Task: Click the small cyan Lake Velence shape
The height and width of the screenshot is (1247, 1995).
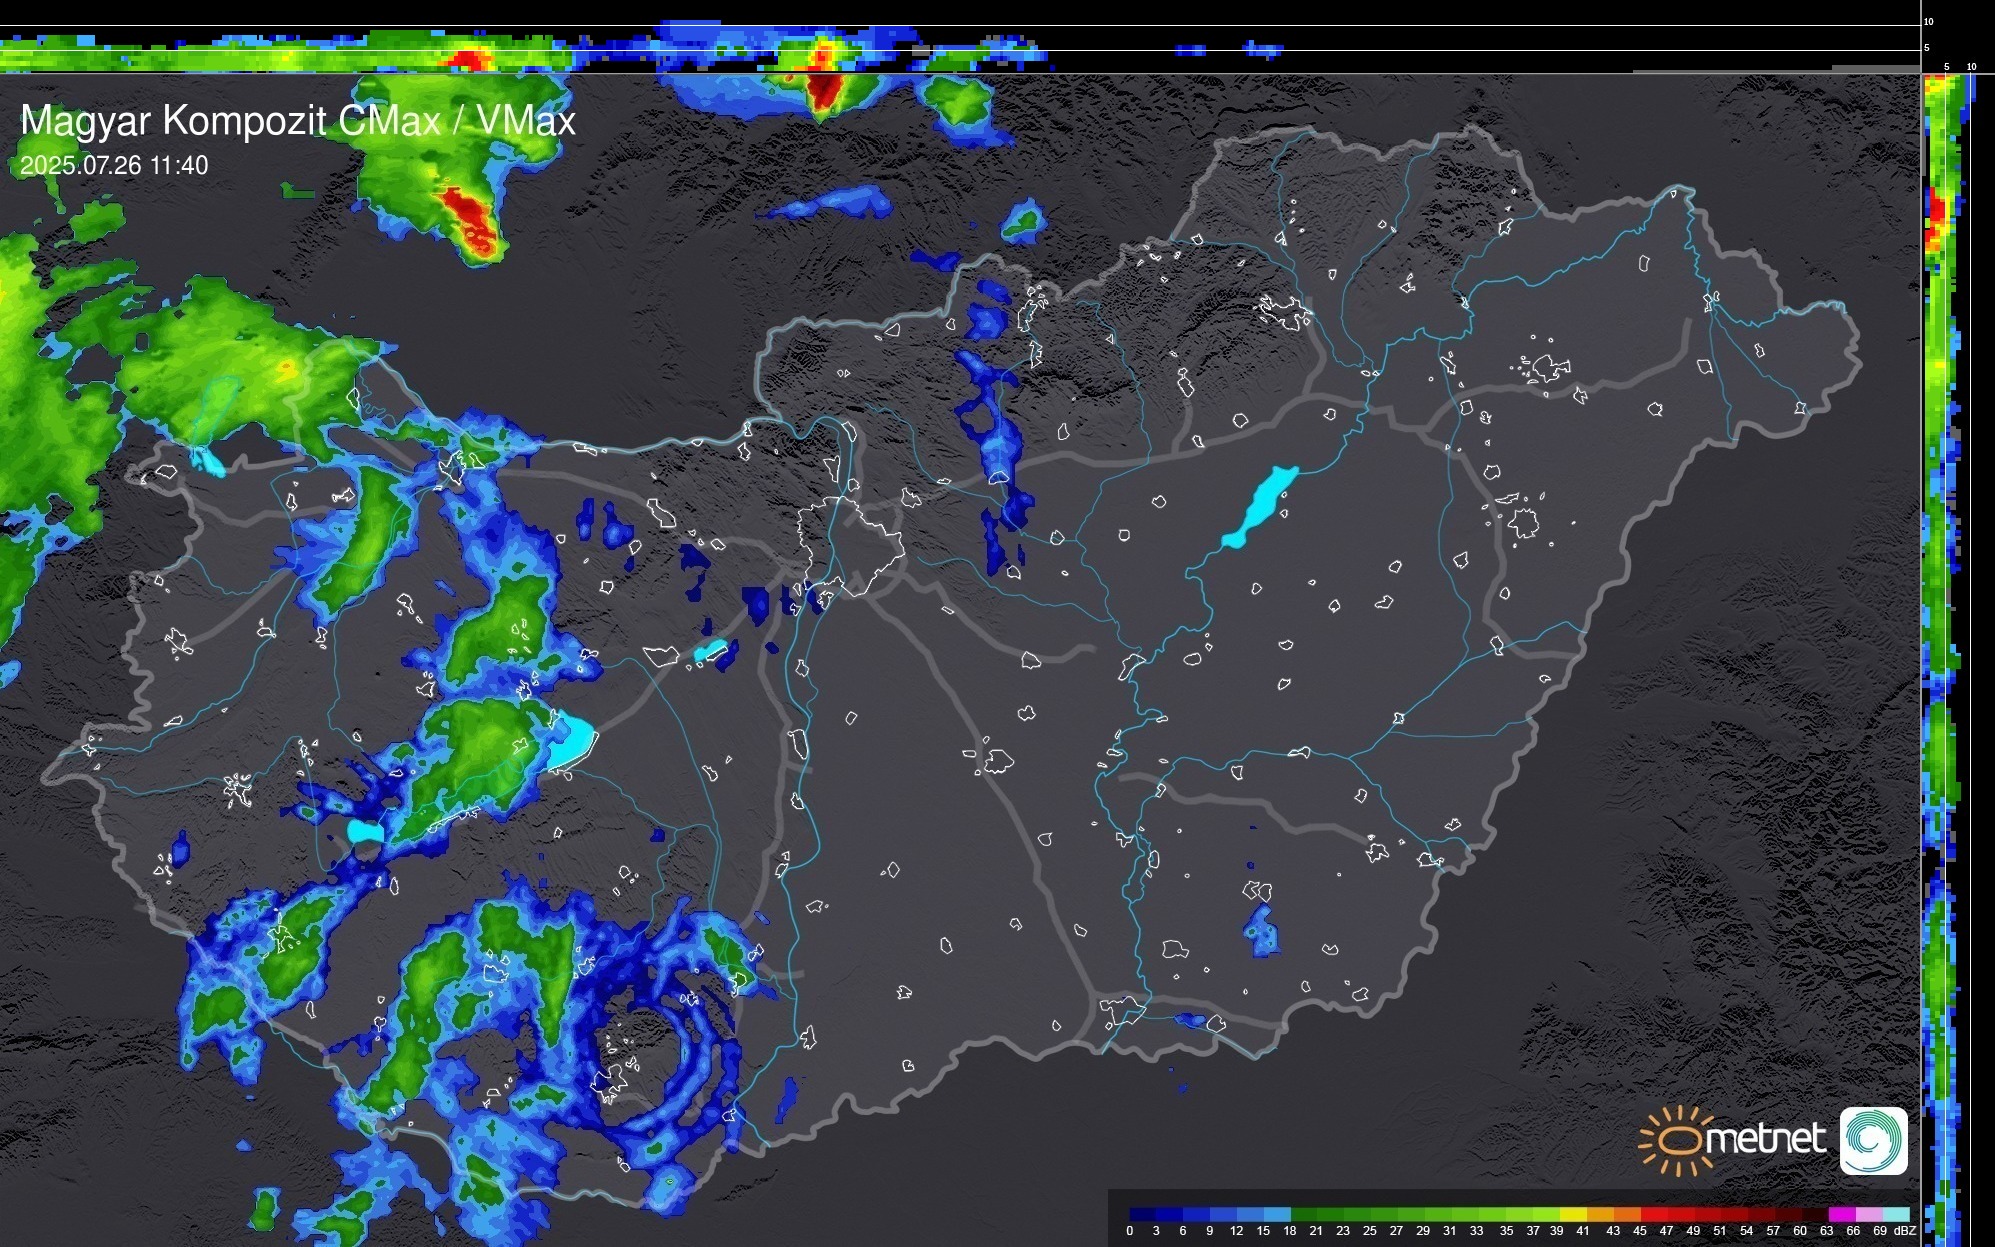Action: click(x=709, y=651)
